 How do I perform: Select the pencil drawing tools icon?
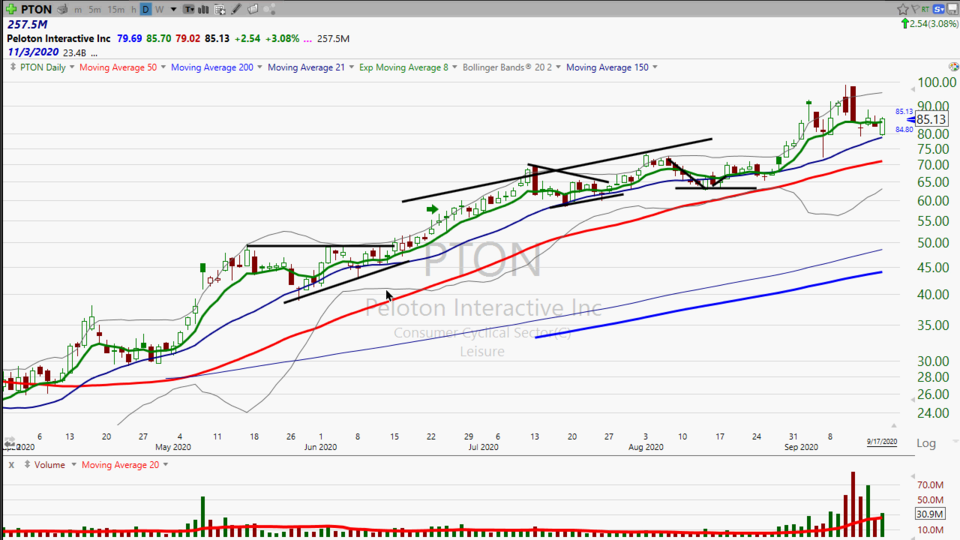[236, 9]
